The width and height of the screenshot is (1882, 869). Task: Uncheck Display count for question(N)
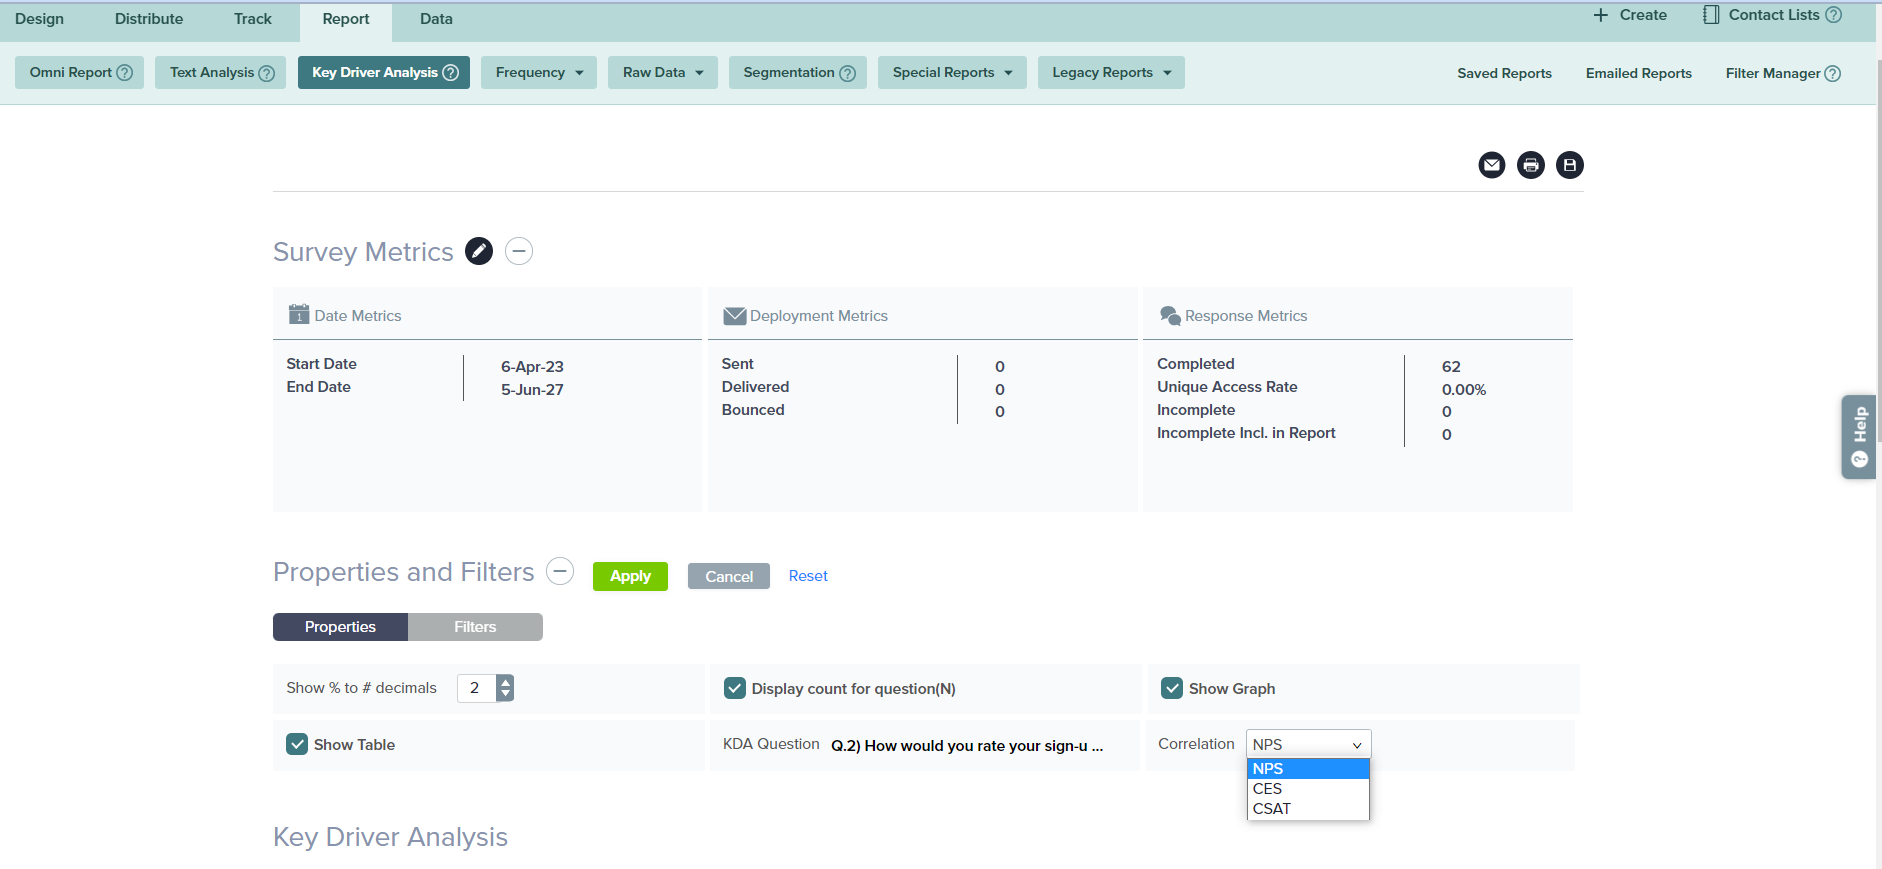click(735, 688)
